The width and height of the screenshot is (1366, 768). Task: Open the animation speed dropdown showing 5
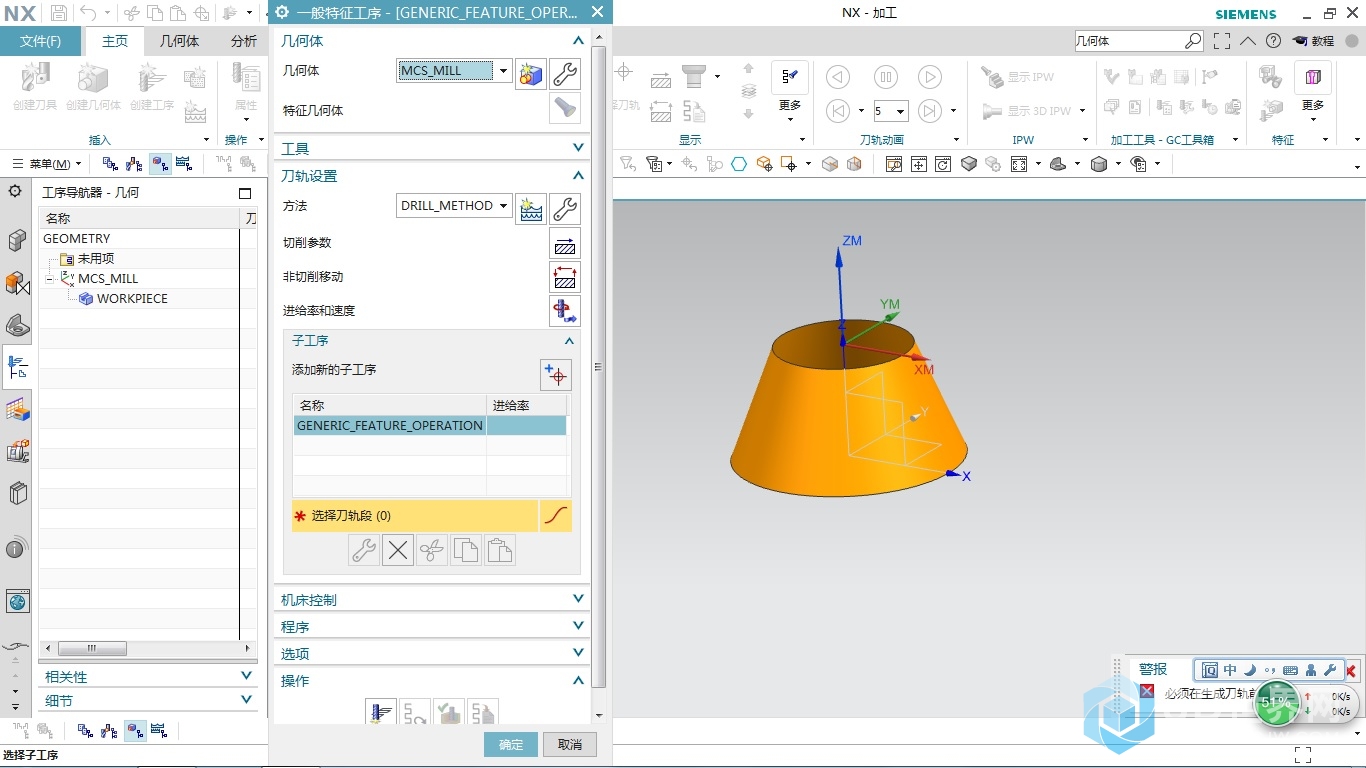[x=900, y=111]
